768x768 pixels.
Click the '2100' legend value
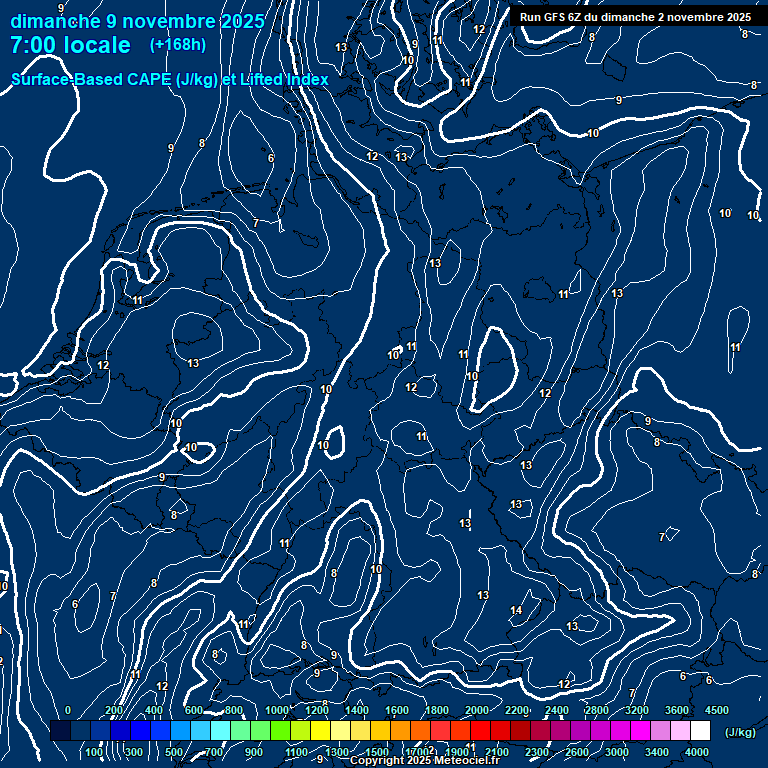[x=497, y=752]
